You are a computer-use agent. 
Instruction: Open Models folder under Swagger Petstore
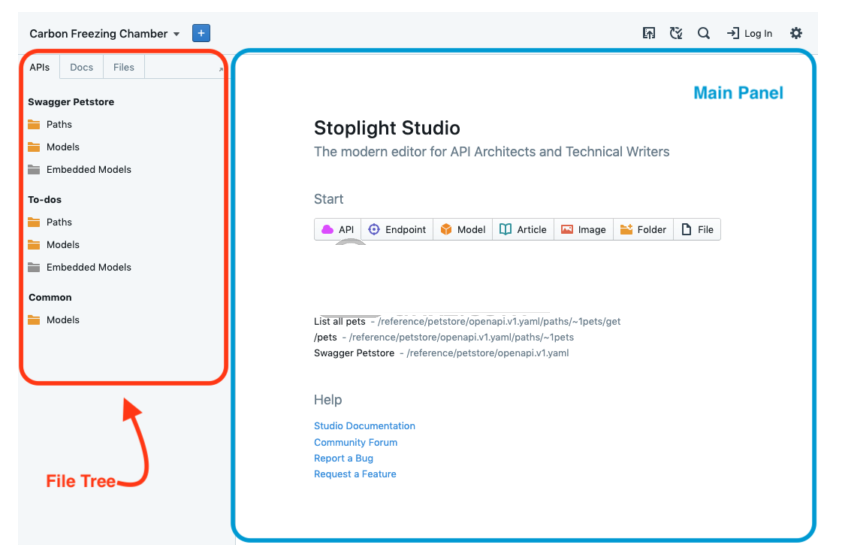coord(53,147)
